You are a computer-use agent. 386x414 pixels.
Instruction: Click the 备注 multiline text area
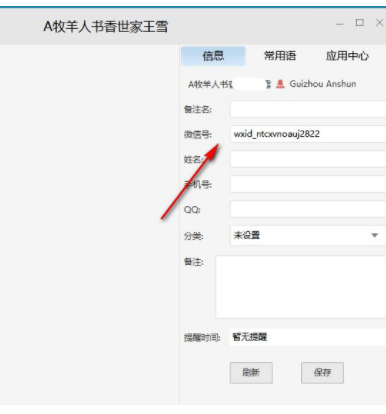pyautogui.click(x=301, y=287)
